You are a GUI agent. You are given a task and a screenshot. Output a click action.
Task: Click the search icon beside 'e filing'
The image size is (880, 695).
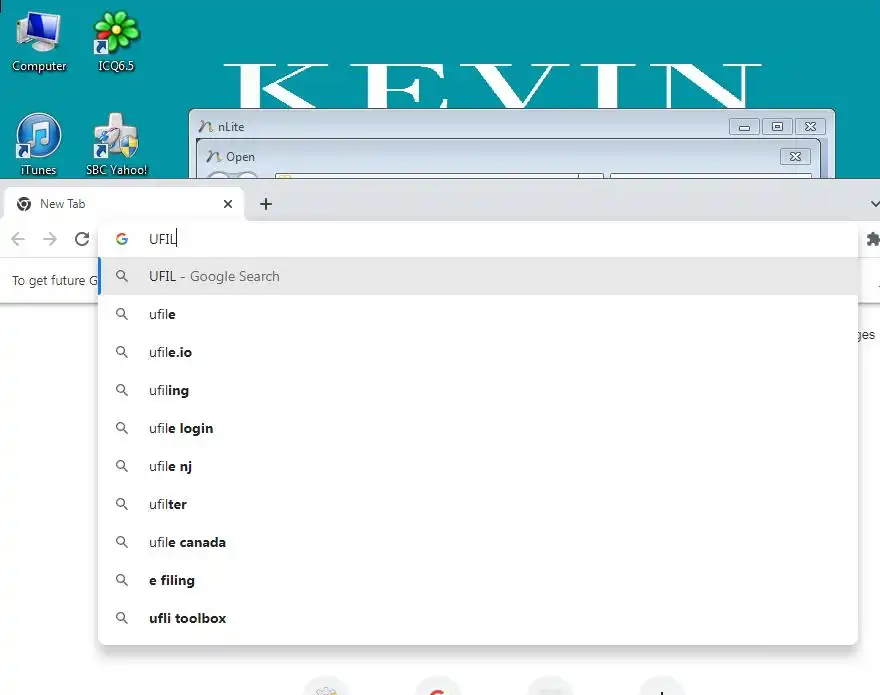(x=122, y=580)
